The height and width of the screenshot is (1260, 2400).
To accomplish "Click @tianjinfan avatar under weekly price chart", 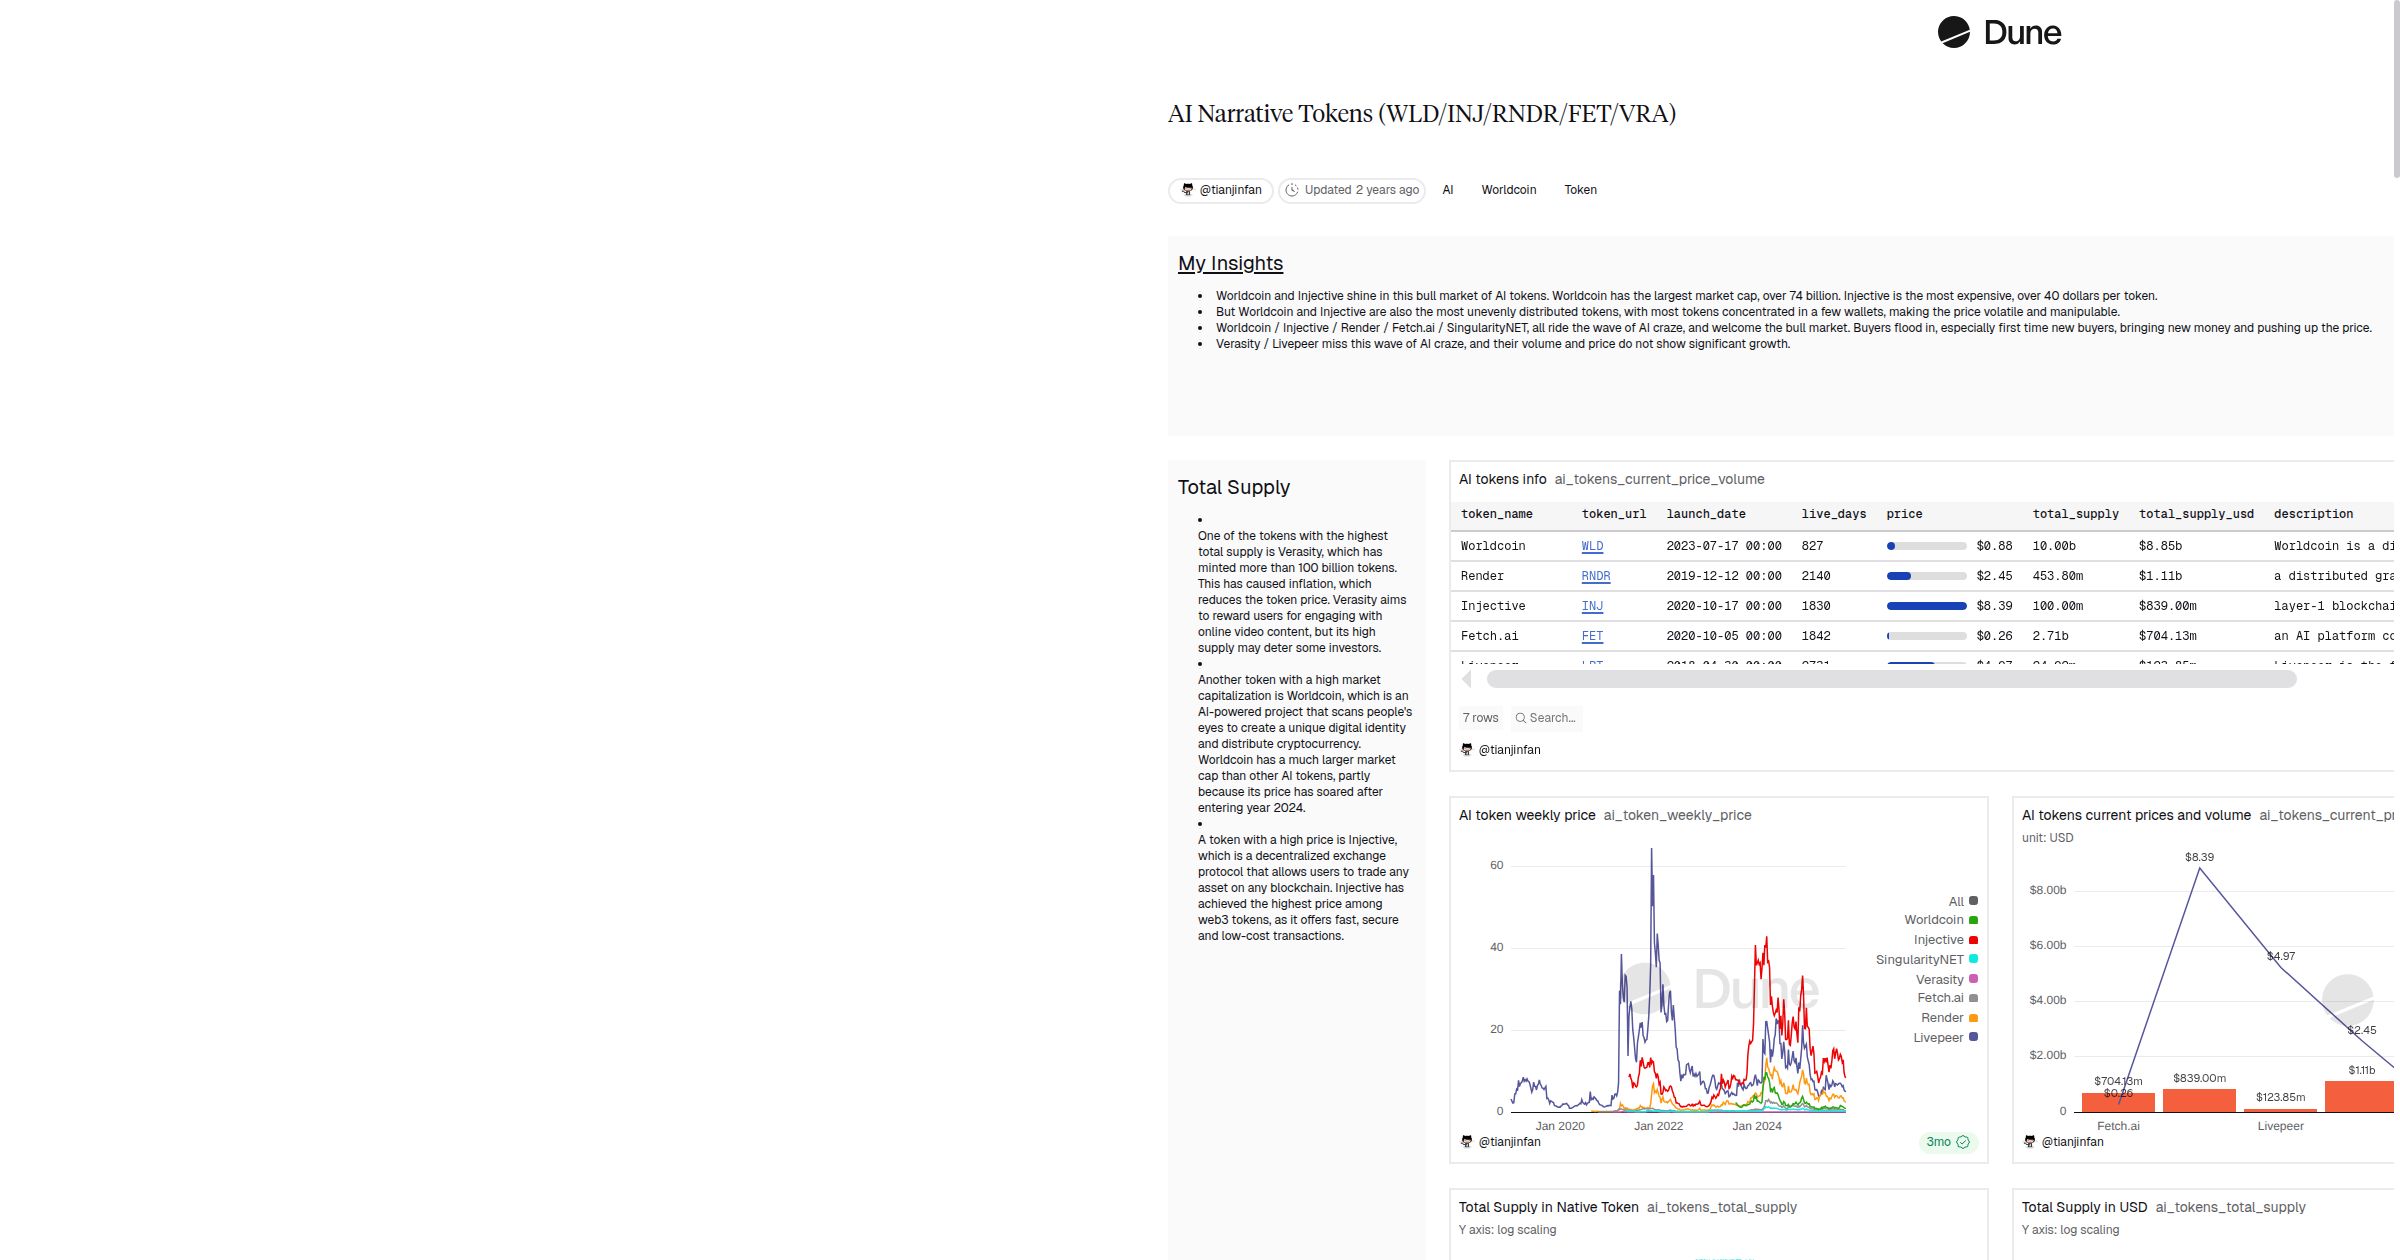I will (x=1467, y=1141).
